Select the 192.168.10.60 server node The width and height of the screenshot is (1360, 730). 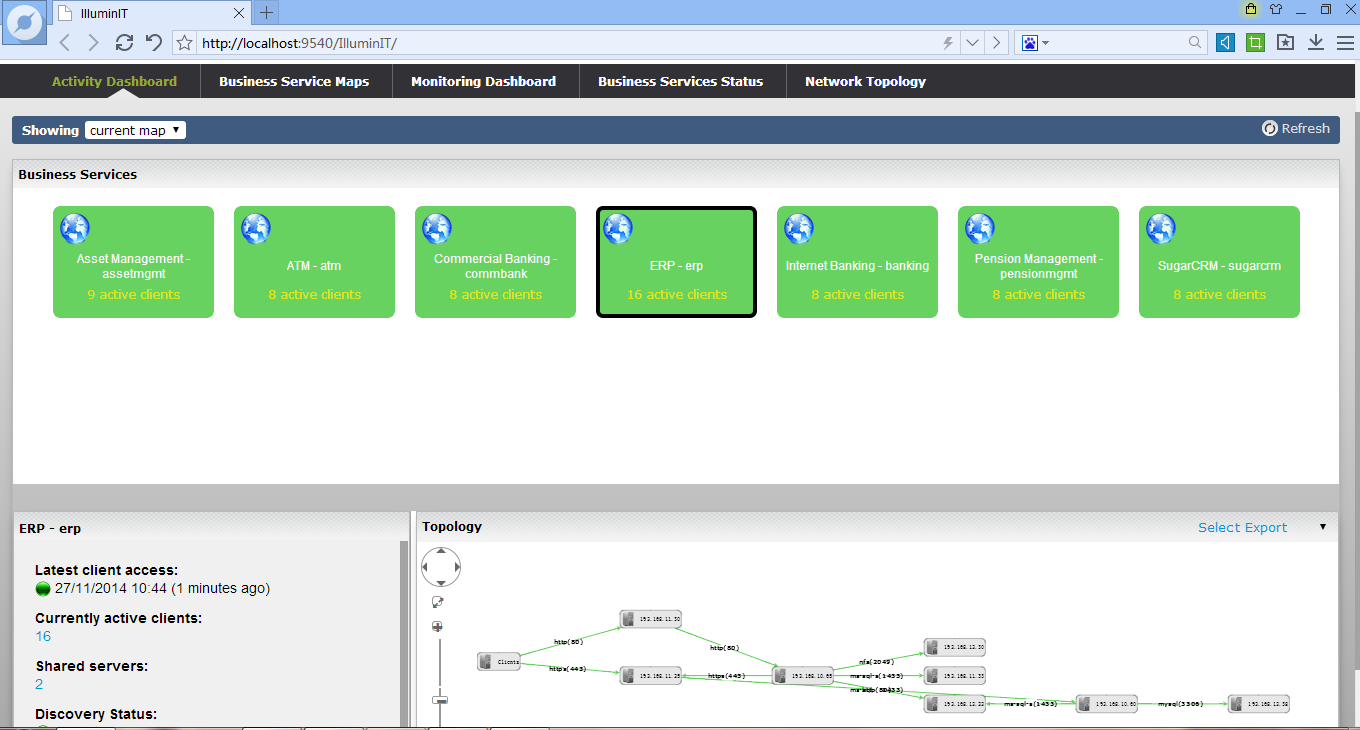click(1107, 703)
